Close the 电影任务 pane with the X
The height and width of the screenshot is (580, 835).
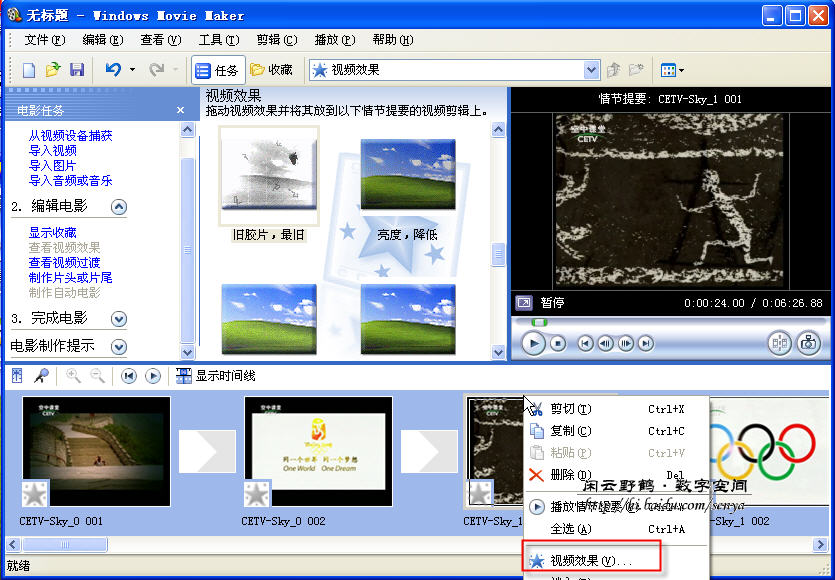181,110
